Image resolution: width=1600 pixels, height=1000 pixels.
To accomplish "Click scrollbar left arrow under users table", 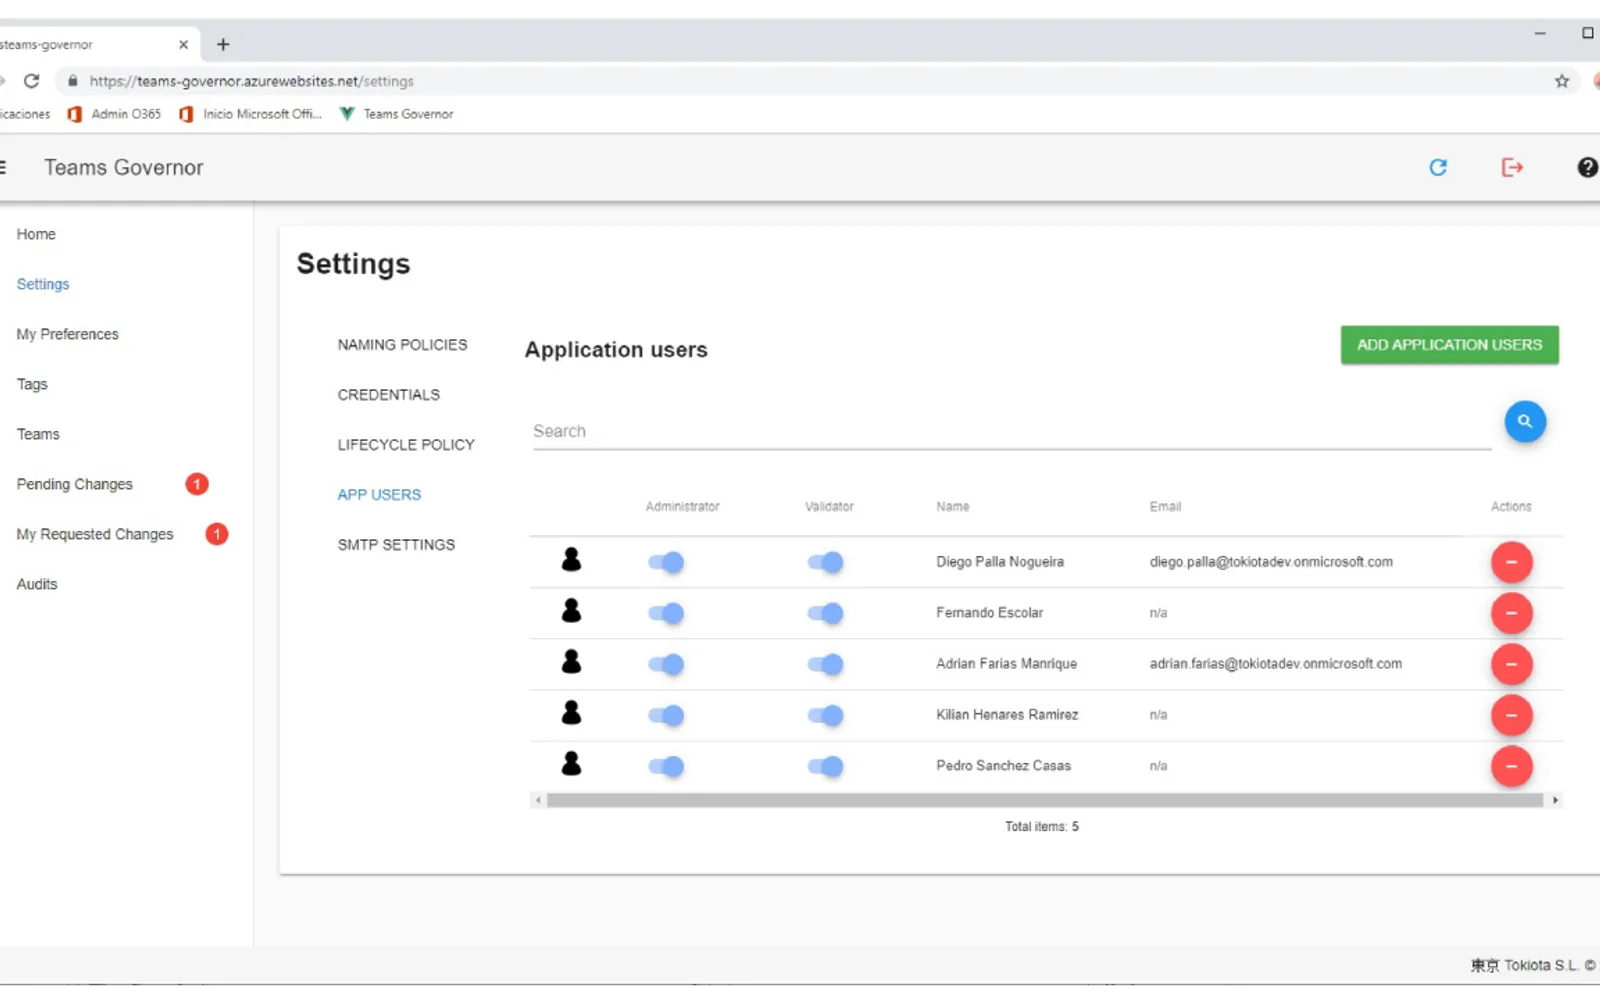I will coord(538,800).
